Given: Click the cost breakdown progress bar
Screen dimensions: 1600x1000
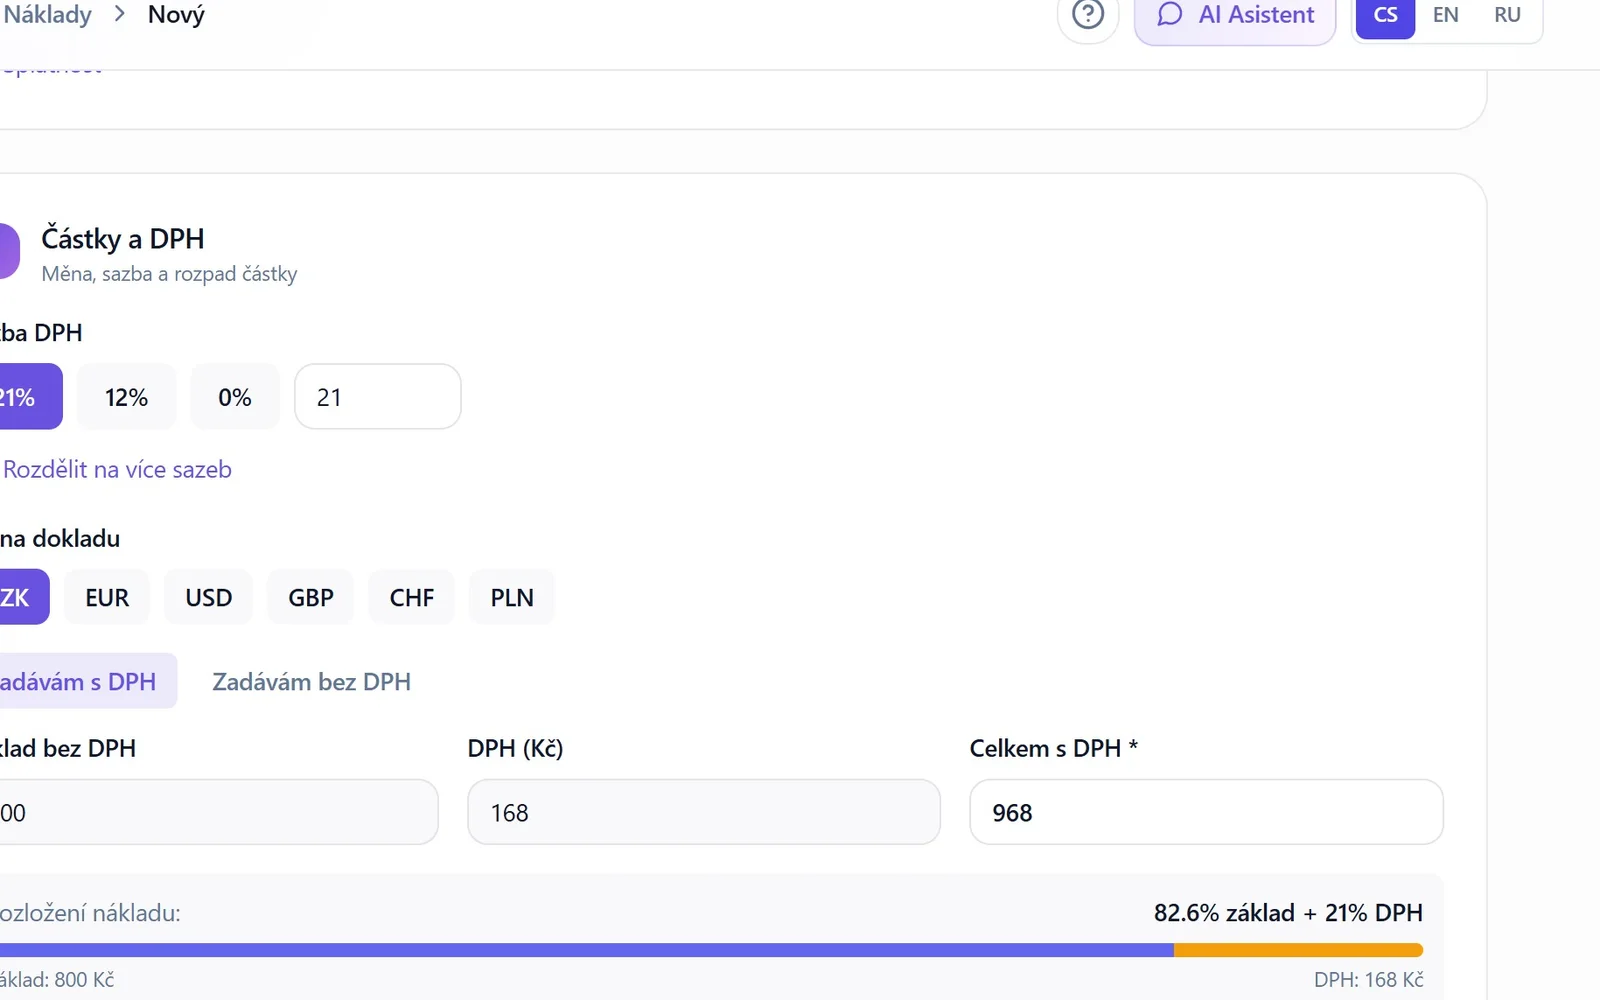Looking at the screenshot, I should pyautogui.click(x=710, y=950).
